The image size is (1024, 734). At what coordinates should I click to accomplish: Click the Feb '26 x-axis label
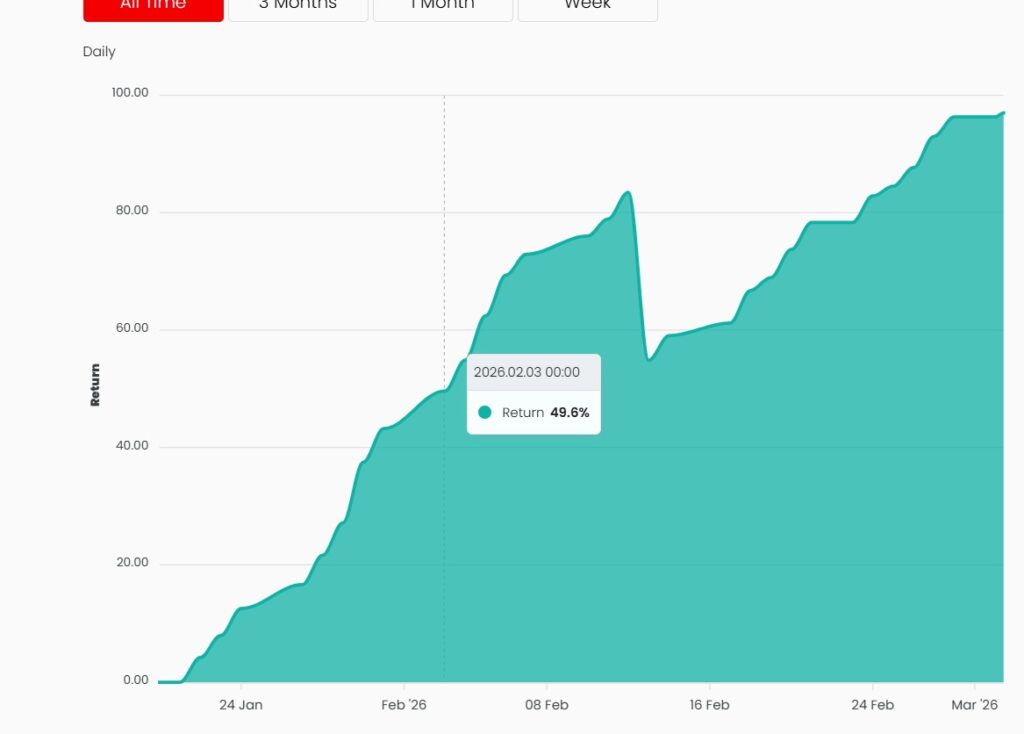click(404, 705)
